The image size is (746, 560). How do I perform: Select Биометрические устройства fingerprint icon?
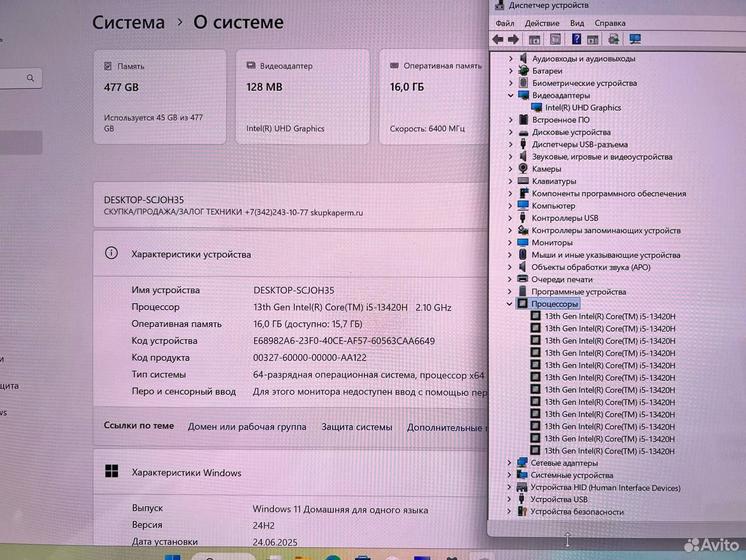pyautogui.click(x=523, y=83)
